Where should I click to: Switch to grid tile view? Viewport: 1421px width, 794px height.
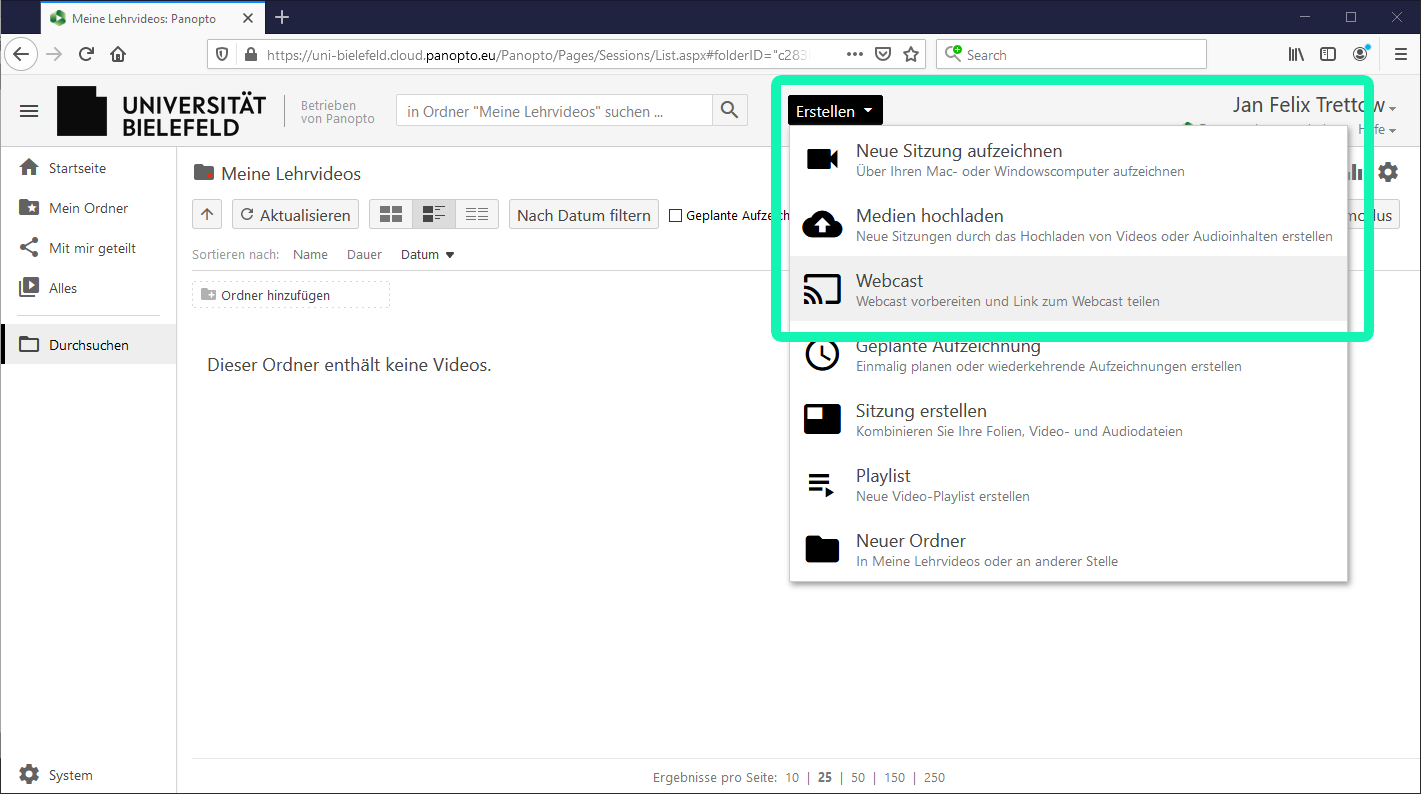coord(391,214)
